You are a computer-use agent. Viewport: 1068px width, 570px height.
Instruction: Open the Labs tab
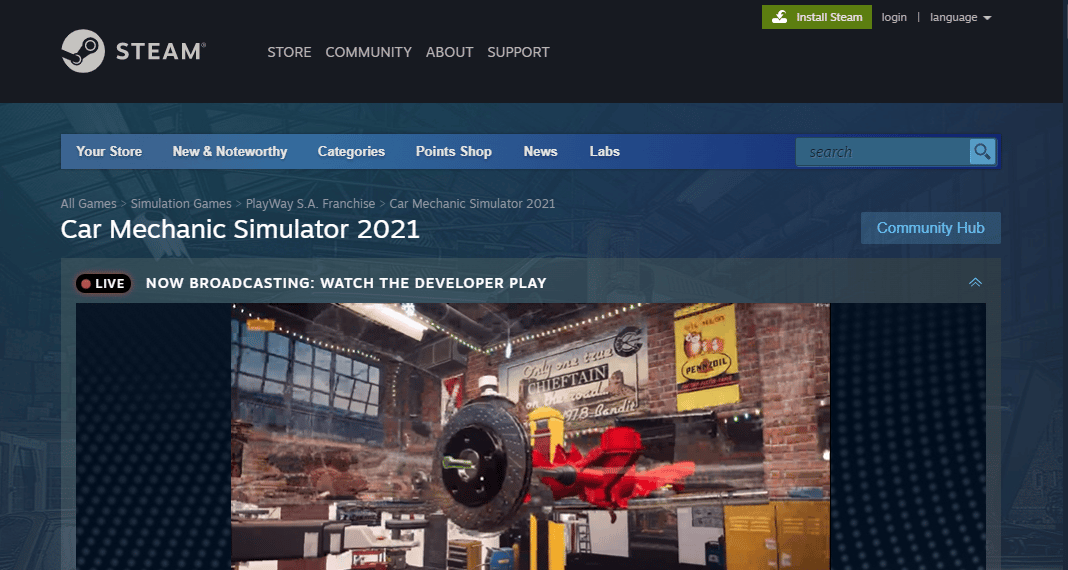(x=605, y=151)
